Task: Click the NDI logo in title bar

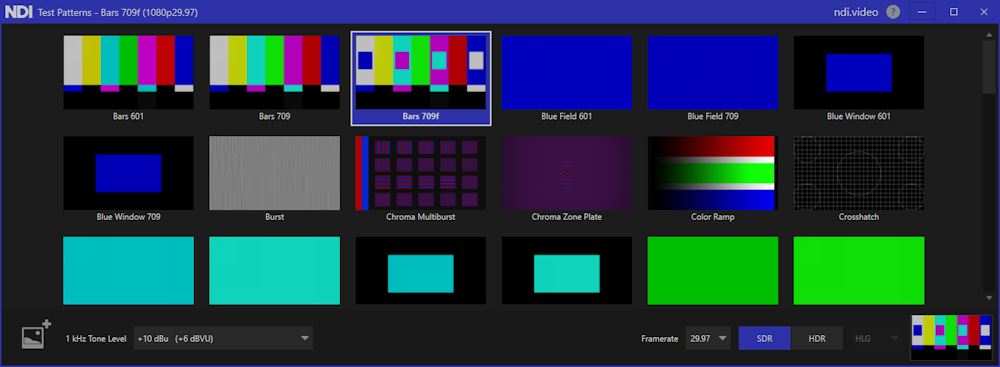Action: tap(18, 11)
